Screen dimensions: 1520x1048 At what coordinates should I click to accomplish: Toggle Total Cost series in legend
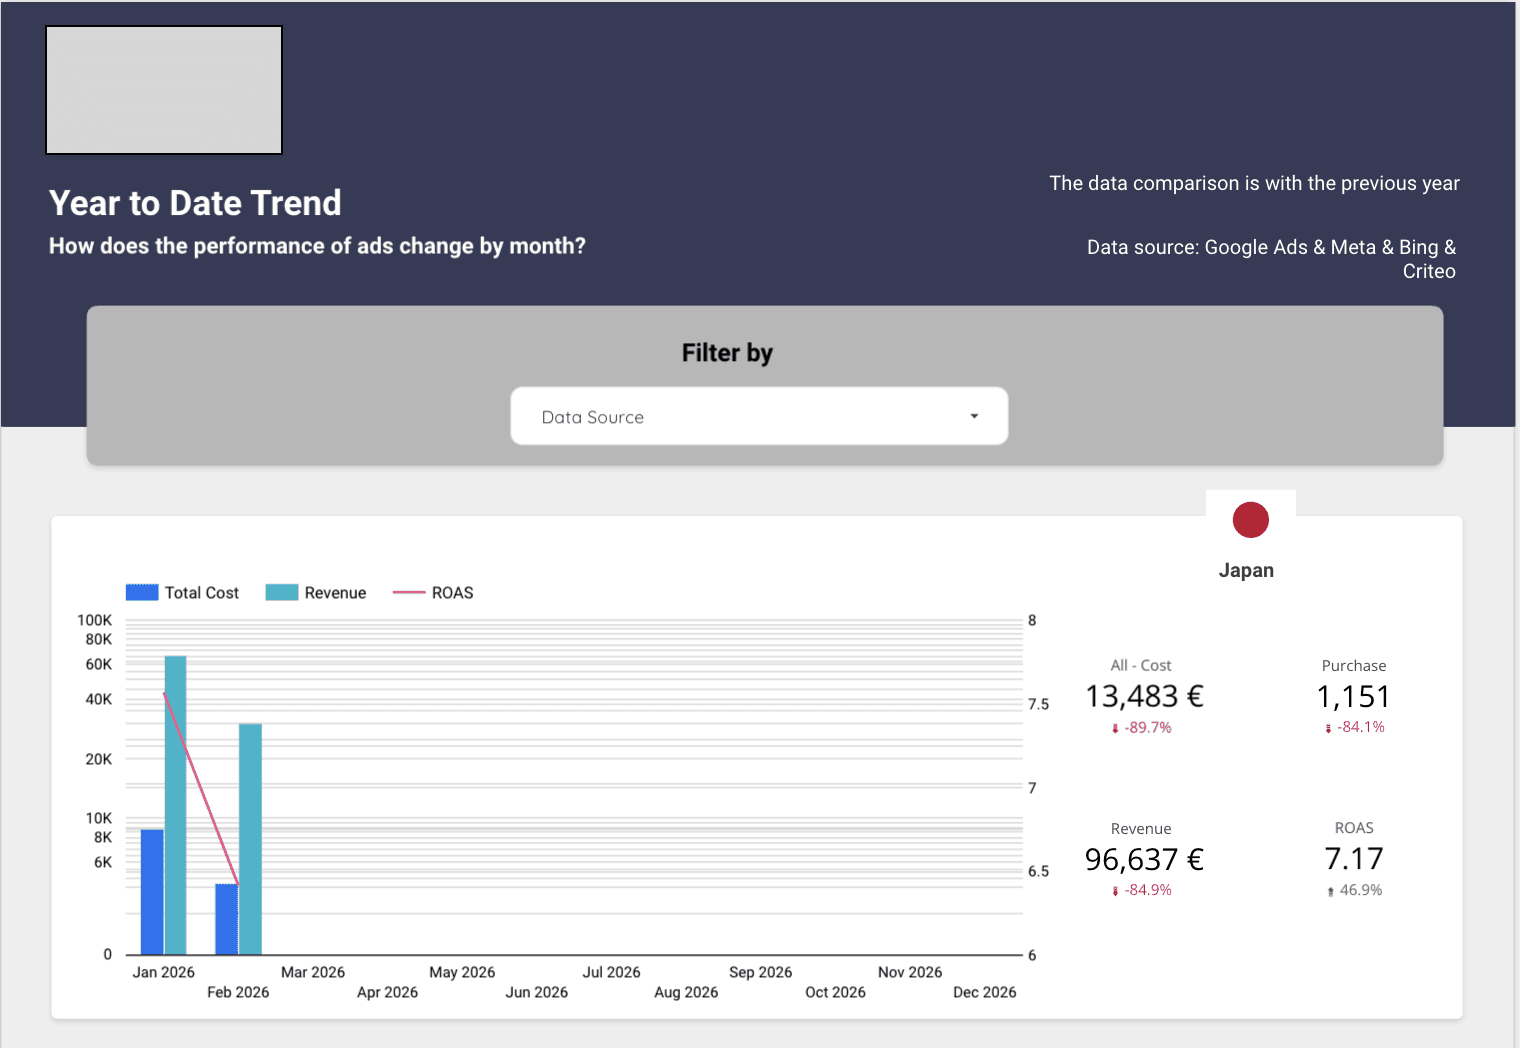click(x=183, y=593)
